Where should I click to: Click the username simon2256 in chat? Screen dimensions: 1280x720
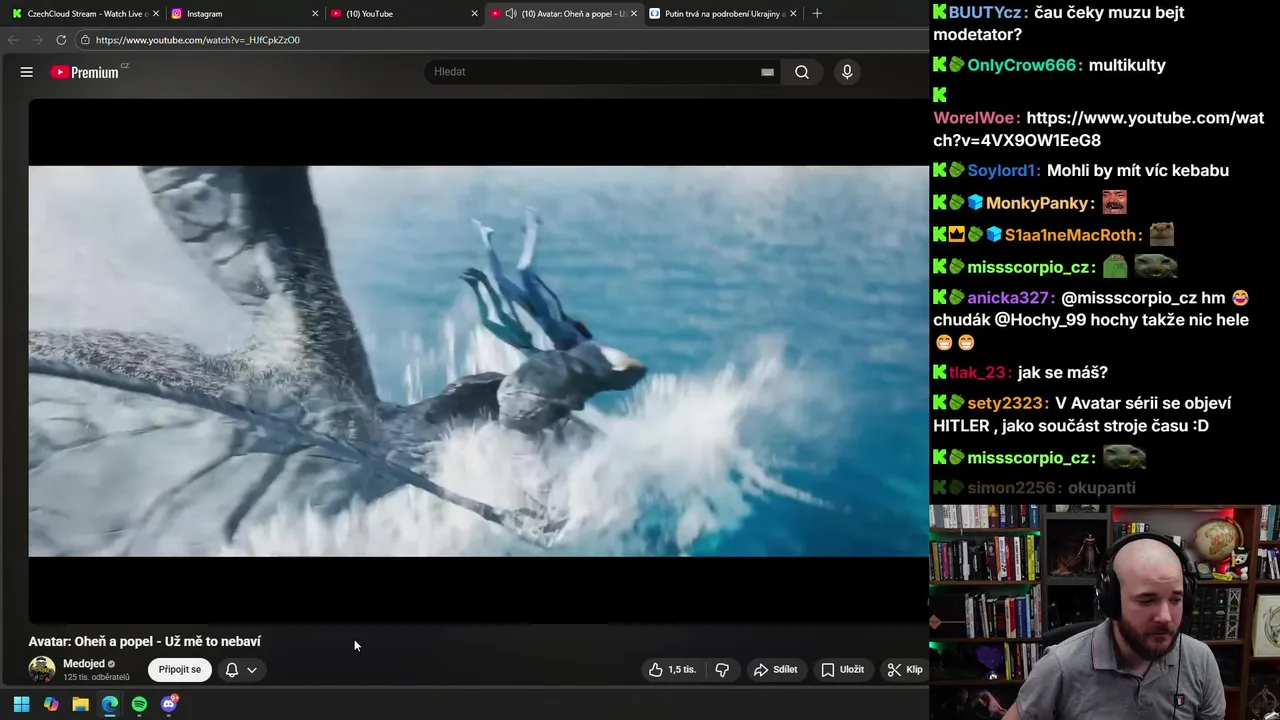1012,488
